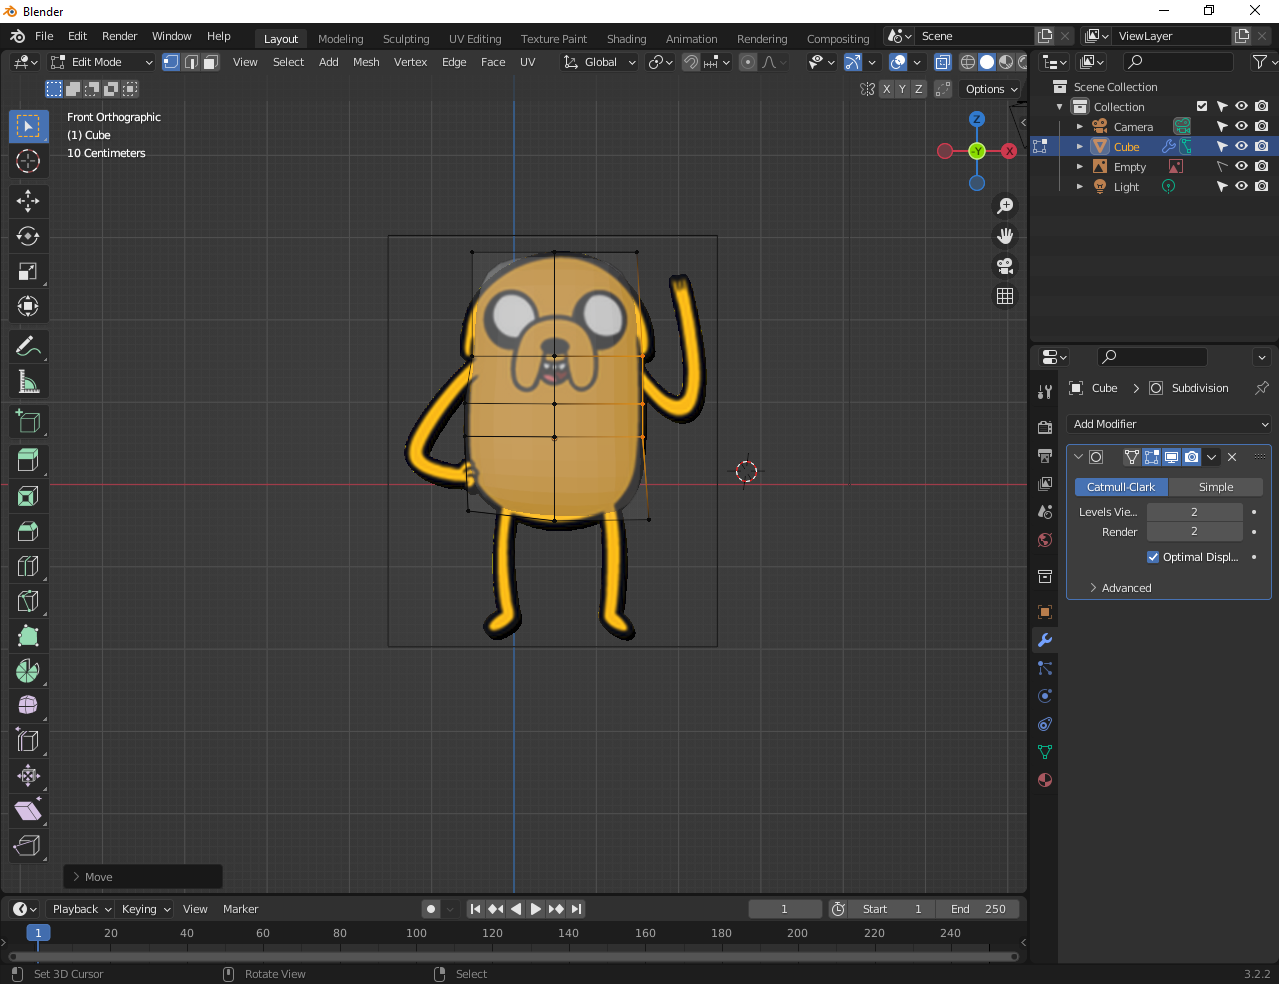This screenshot has height=984, width=1279.
Task: Select the Extrude Region tool
Action: (x=28, y=461)
